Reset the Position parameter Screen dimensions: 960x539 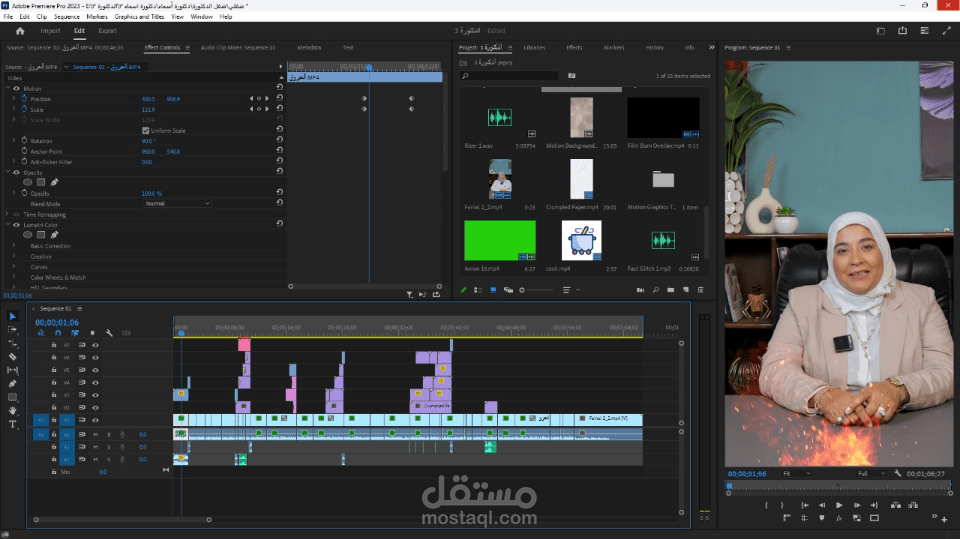click(280, 97)
